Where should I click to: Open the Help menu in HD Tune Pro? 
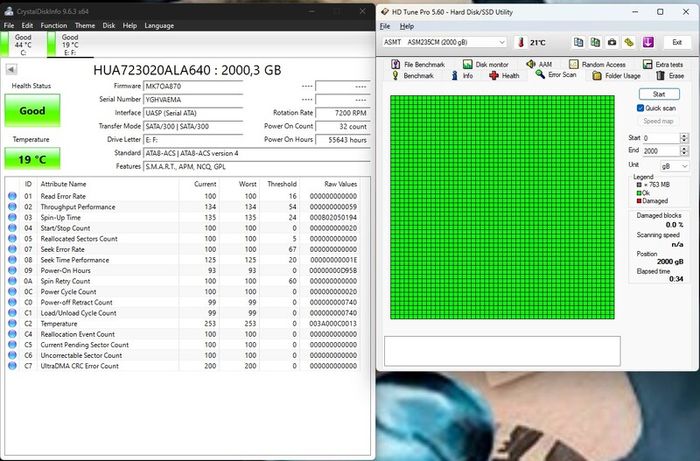407,26
